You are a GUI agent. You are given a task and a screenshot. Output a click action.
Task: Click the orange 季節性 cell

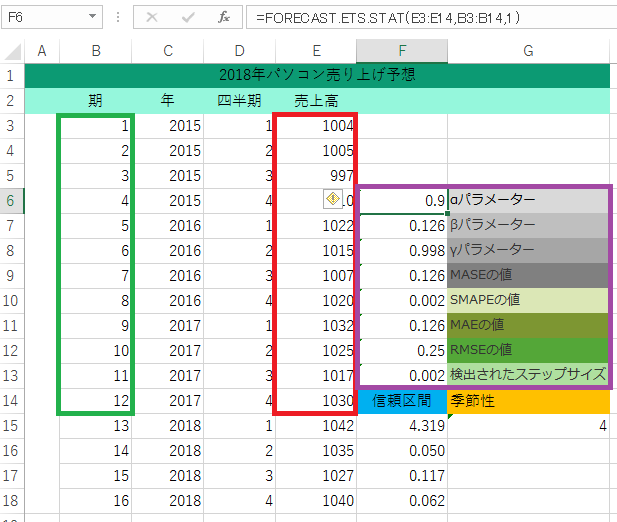point(528,400)
